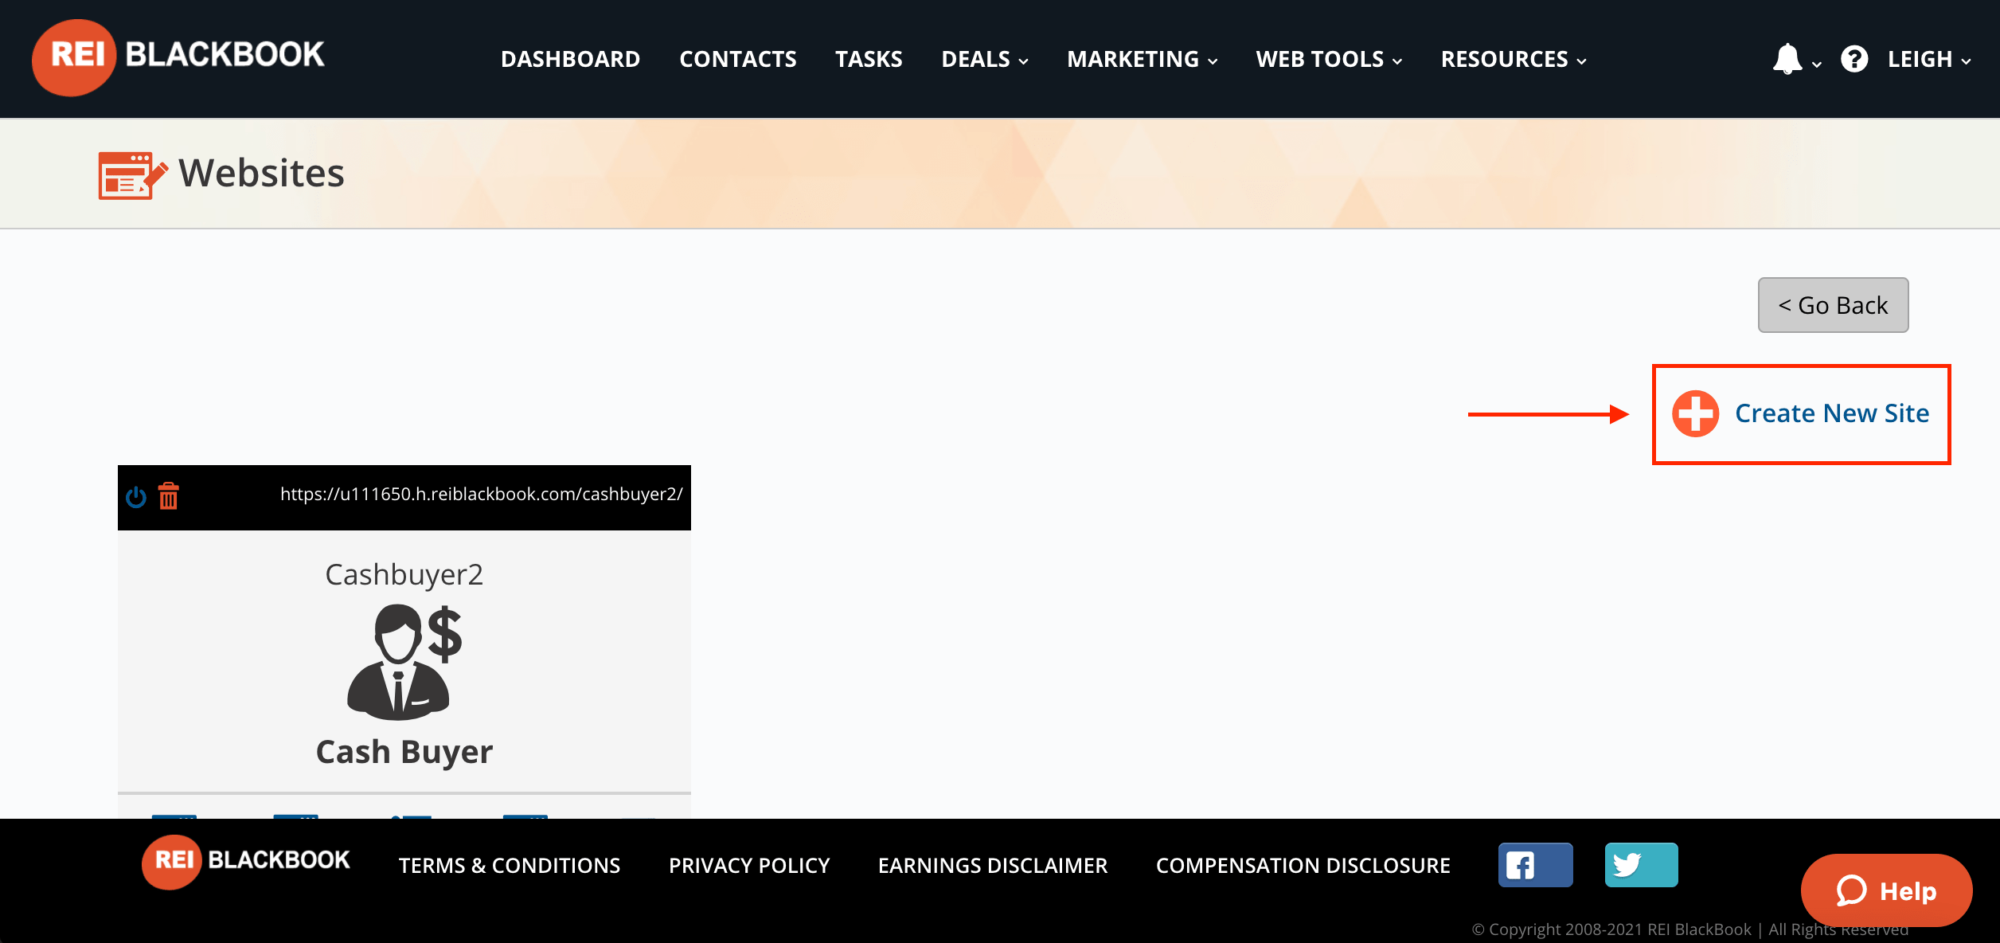Open the notifications bell icon
Screen dimensions: 2000x943
pos(1787,59)
